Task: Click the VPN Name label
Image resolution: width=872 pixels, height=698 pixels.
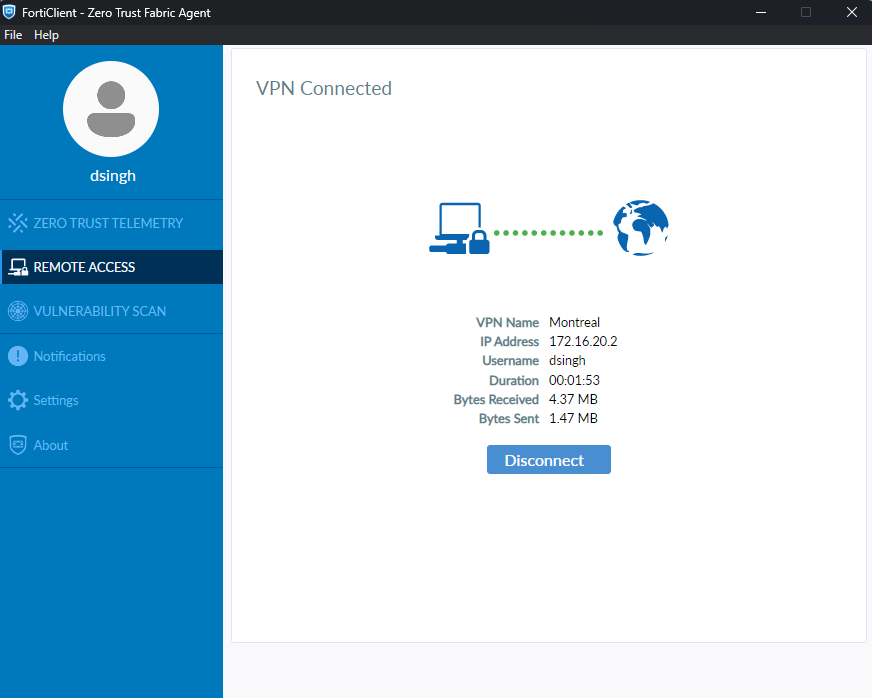Action: pyautogui.click(x=507, y=323)
